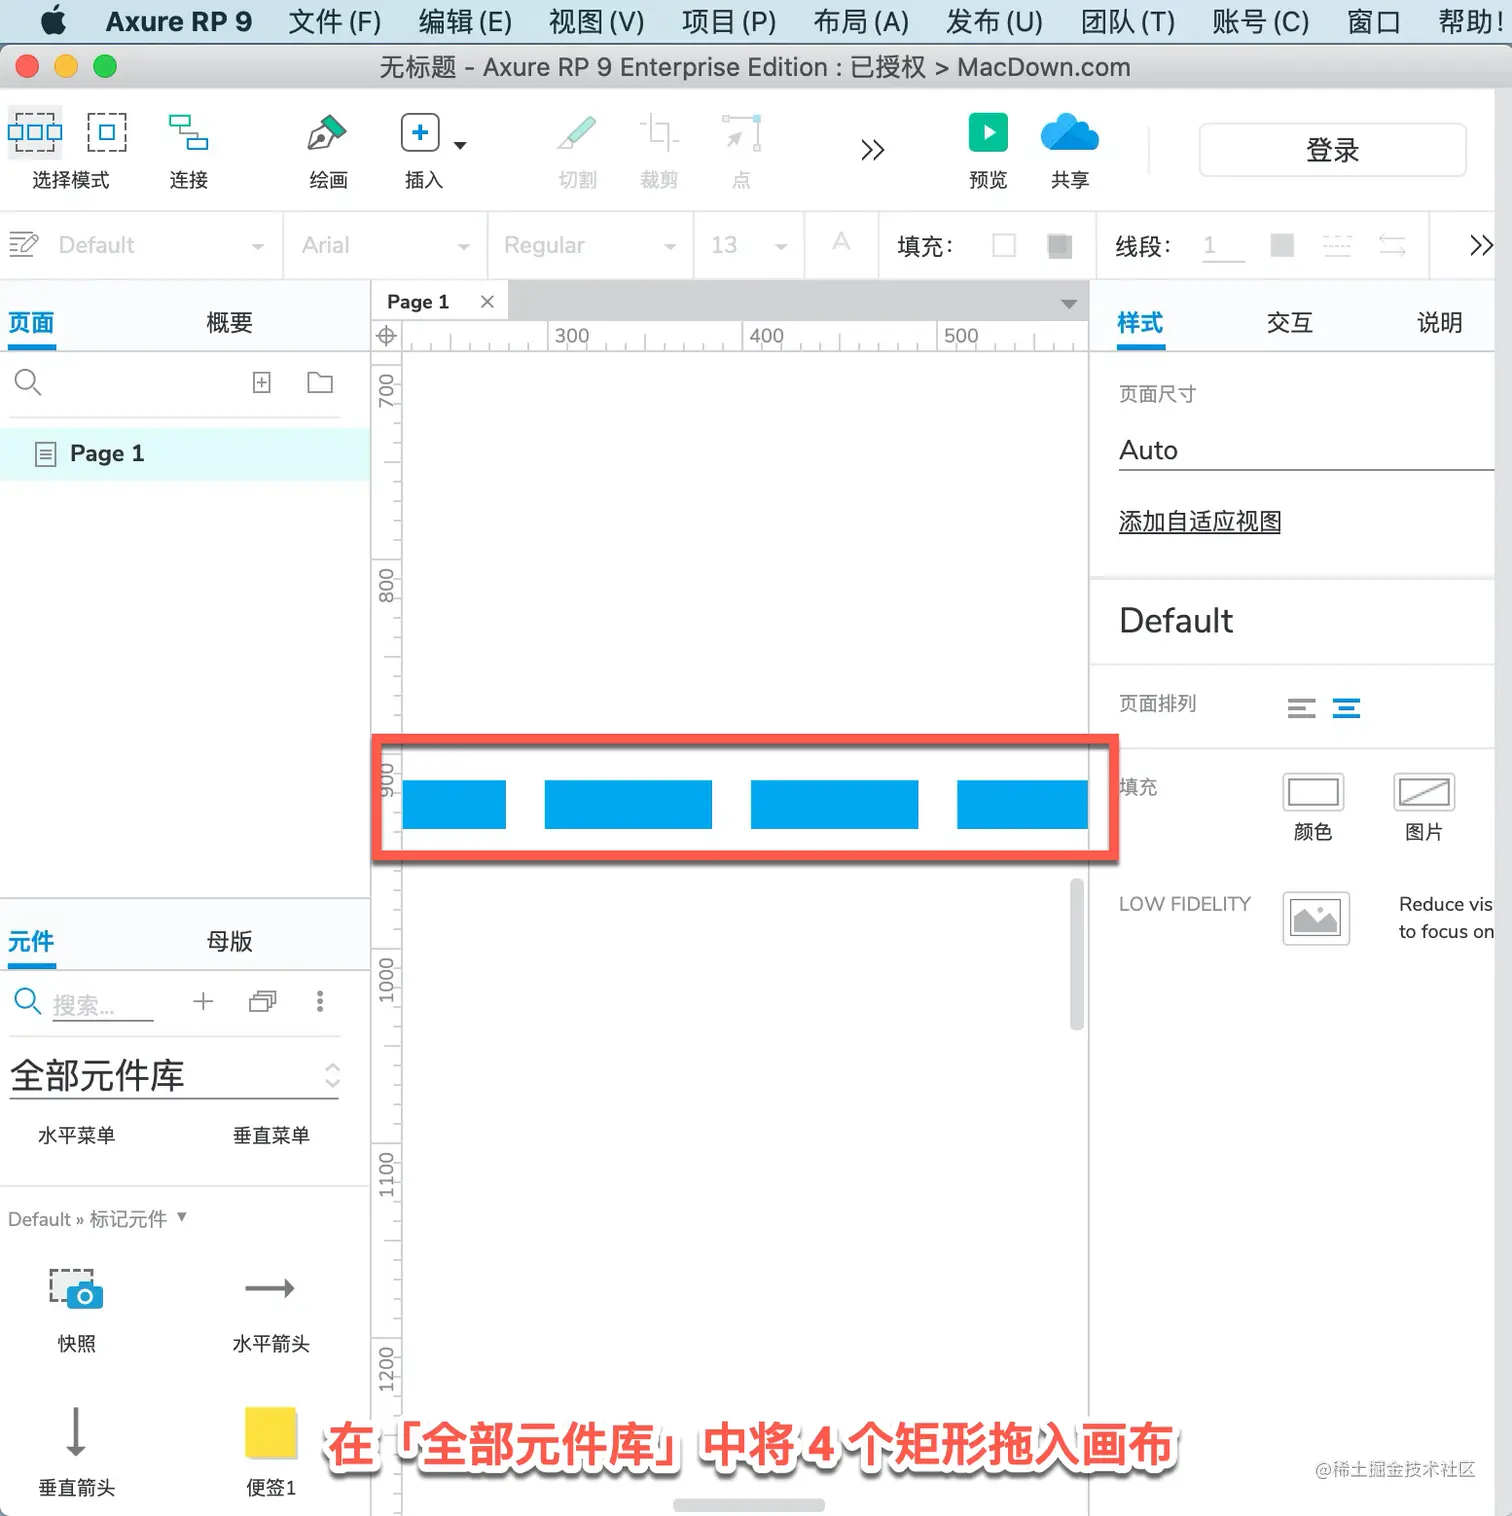Open the library more options menu
This screenshot has width=1512, height=1516.
[320, 1001]
